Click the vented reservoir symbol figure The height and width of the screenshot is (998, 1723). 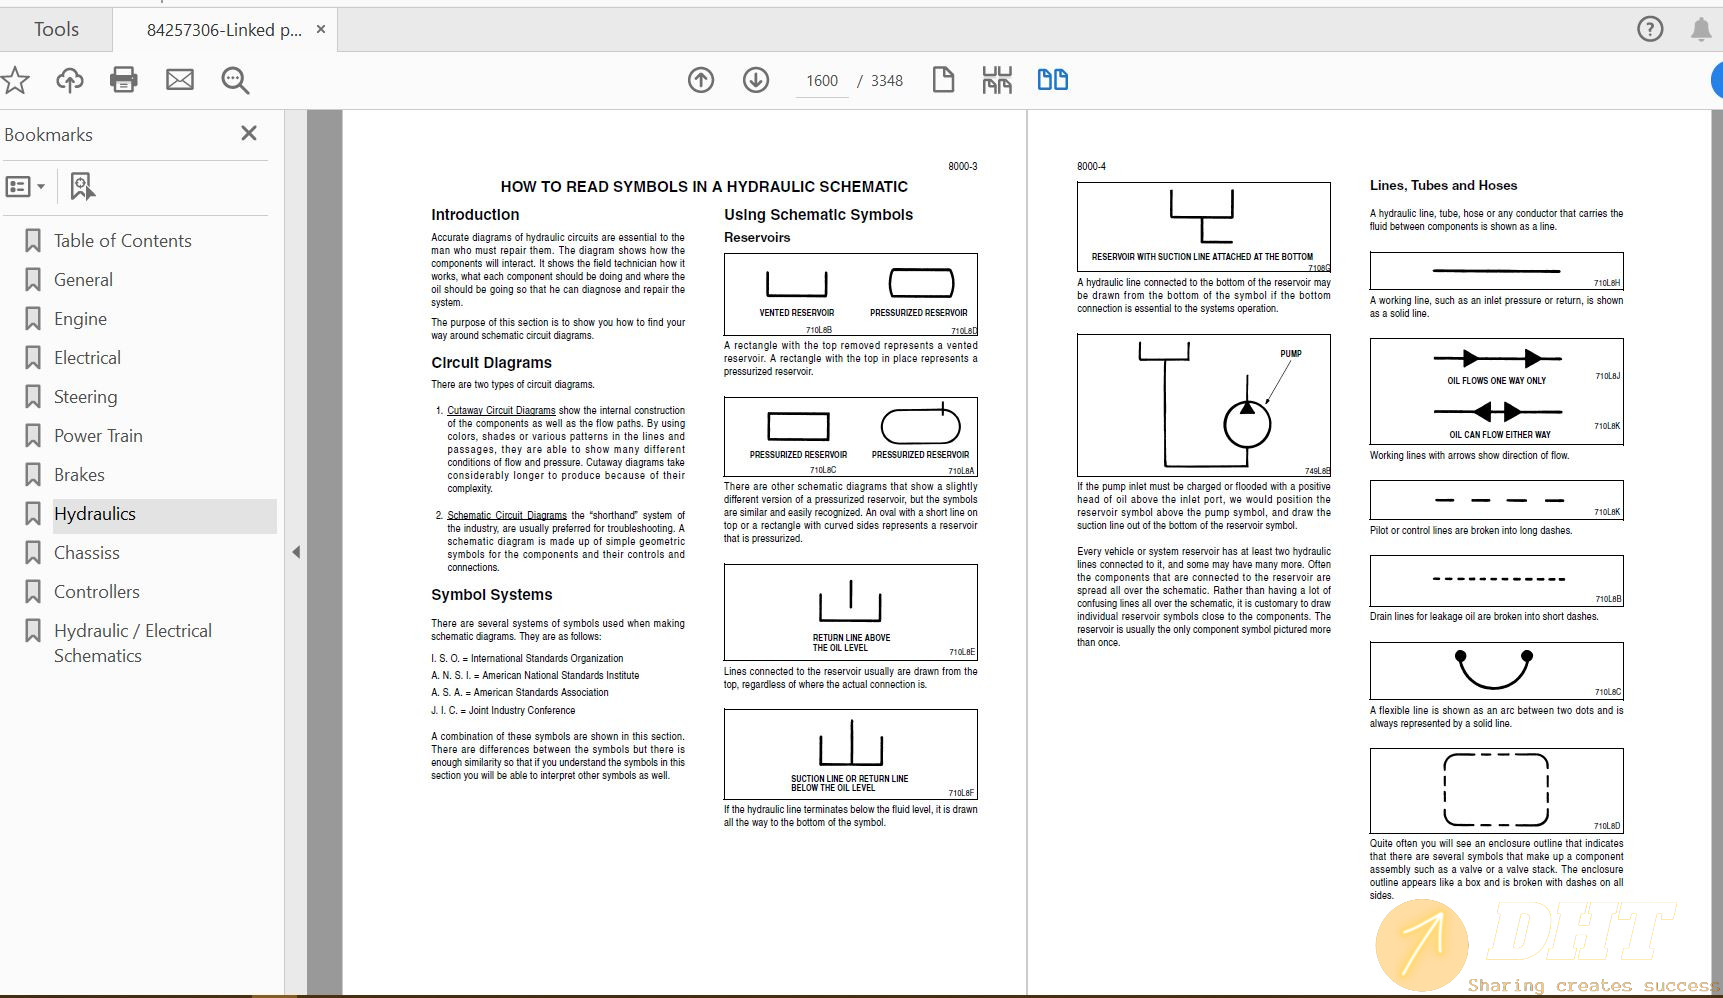796,283
